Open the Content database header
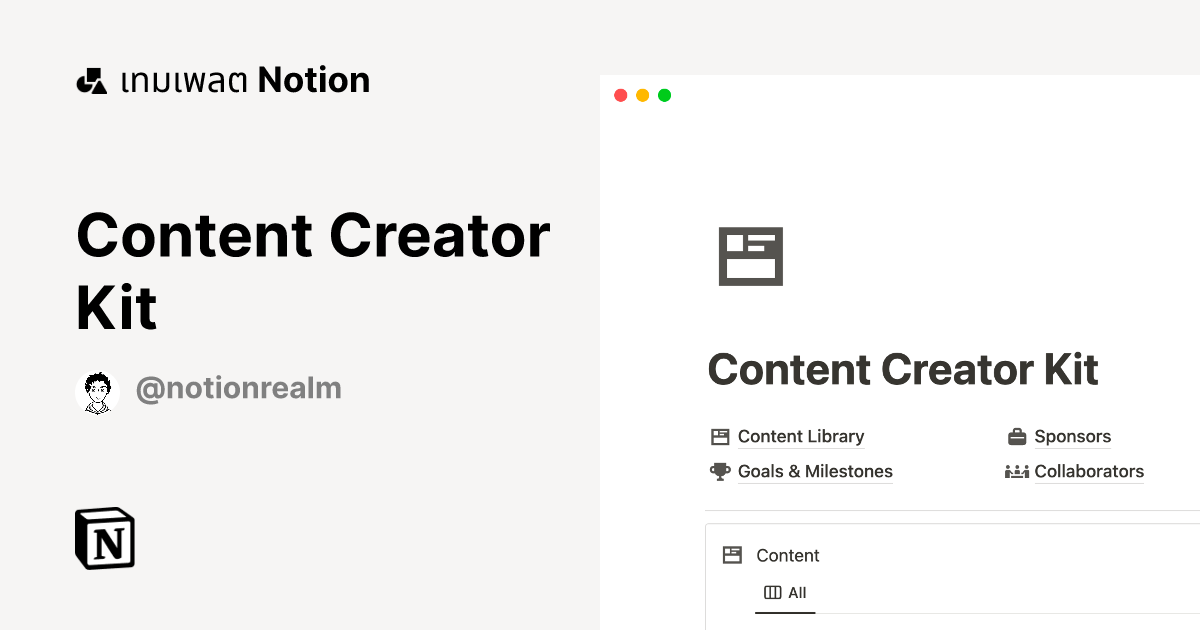Screen dimensions: 1200x630 (789, 555)
